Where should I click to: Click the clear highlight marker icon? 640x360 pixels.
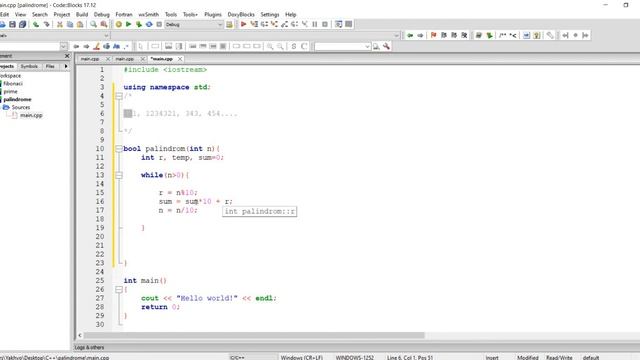click(96, 47)
